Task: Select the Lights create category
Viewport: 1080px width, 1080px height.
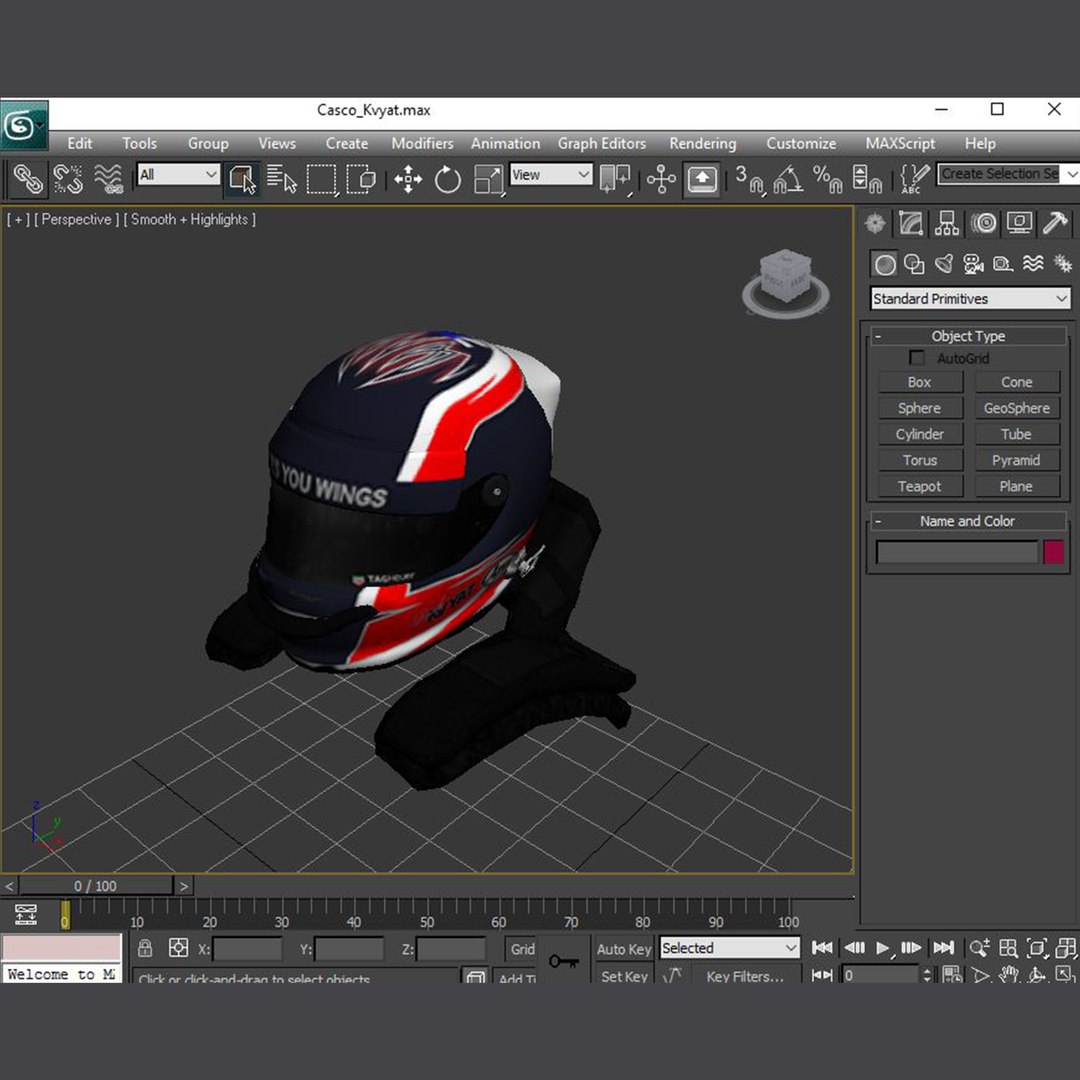Action: point(944,264)
